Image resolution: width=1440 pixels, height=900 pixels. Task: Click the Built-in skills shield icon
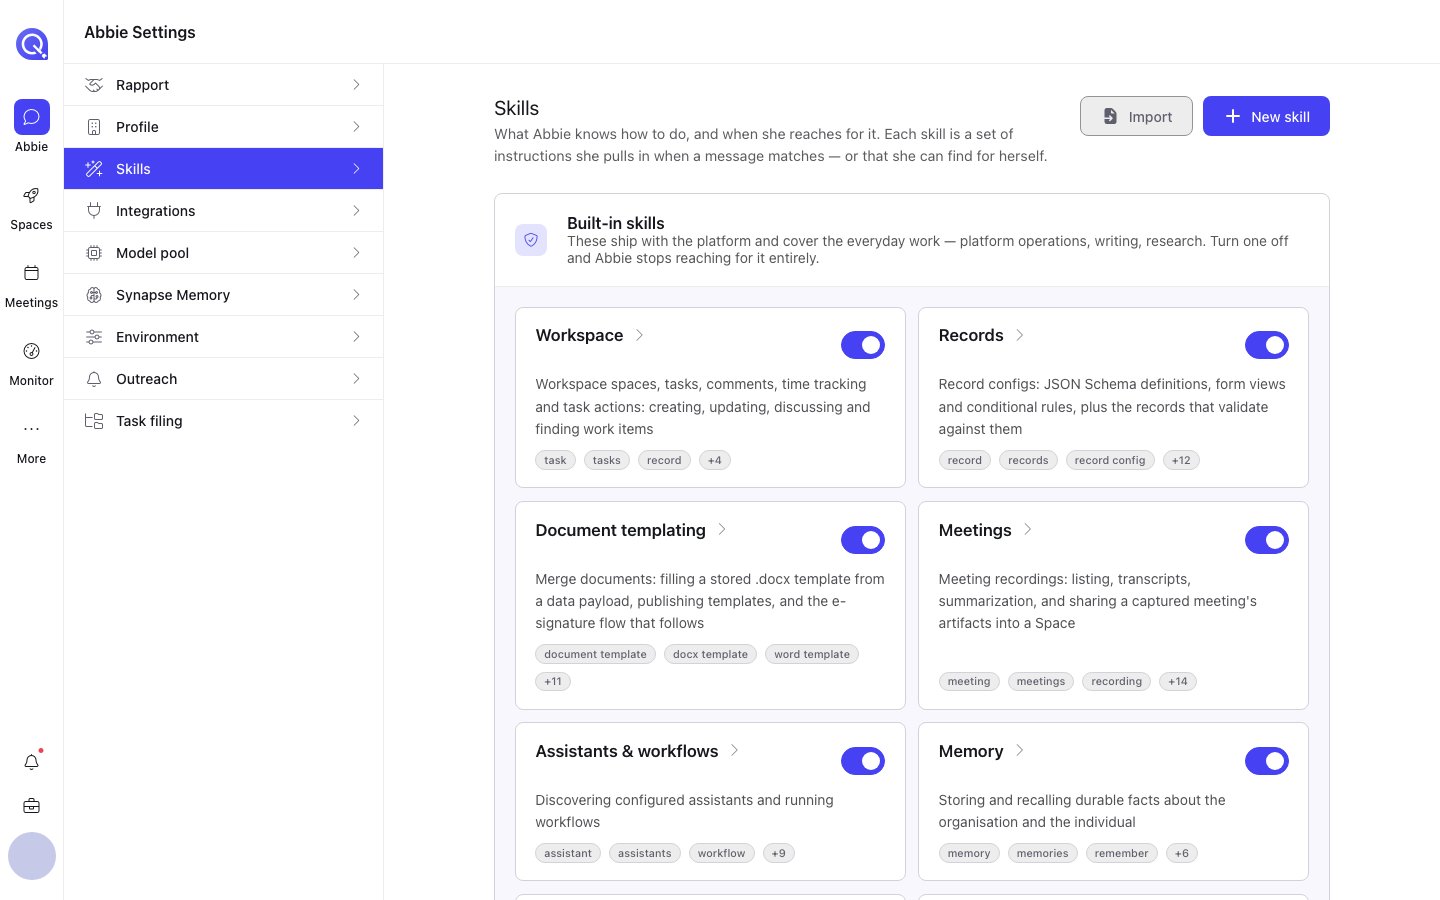tap(531, 240)
